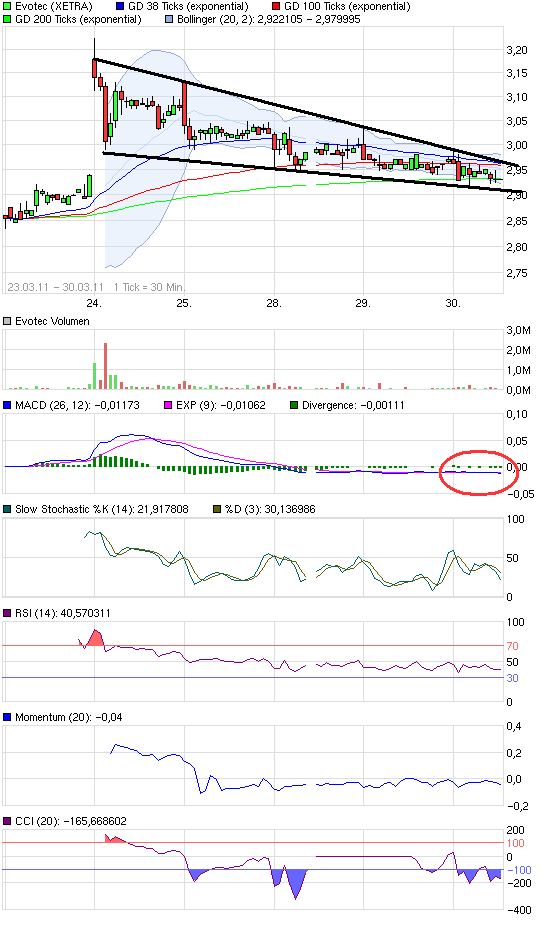Click the blue Momentum (20) legend swatch
This screenshot has width=545, height=931.
coord(7,717)
